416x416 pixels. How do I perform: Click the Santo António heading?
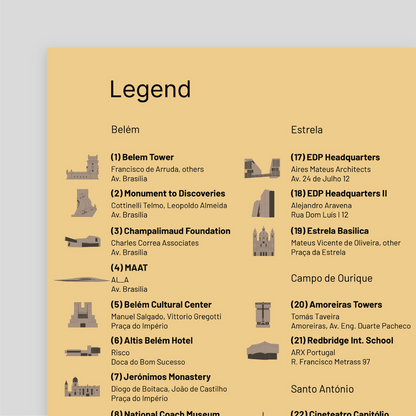point(322,389)
